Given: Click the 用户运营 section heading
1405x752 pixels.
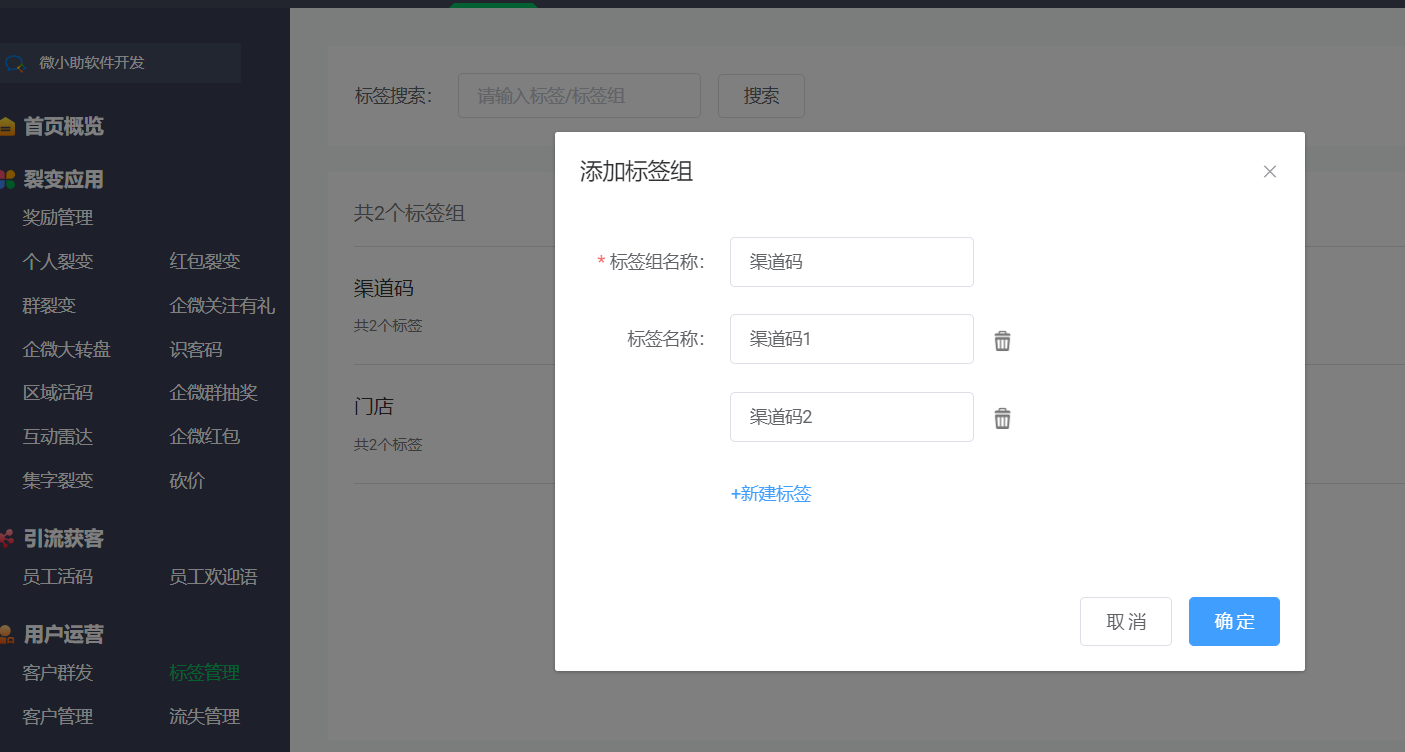Looking at the screenshot, I should pos(63,634).
